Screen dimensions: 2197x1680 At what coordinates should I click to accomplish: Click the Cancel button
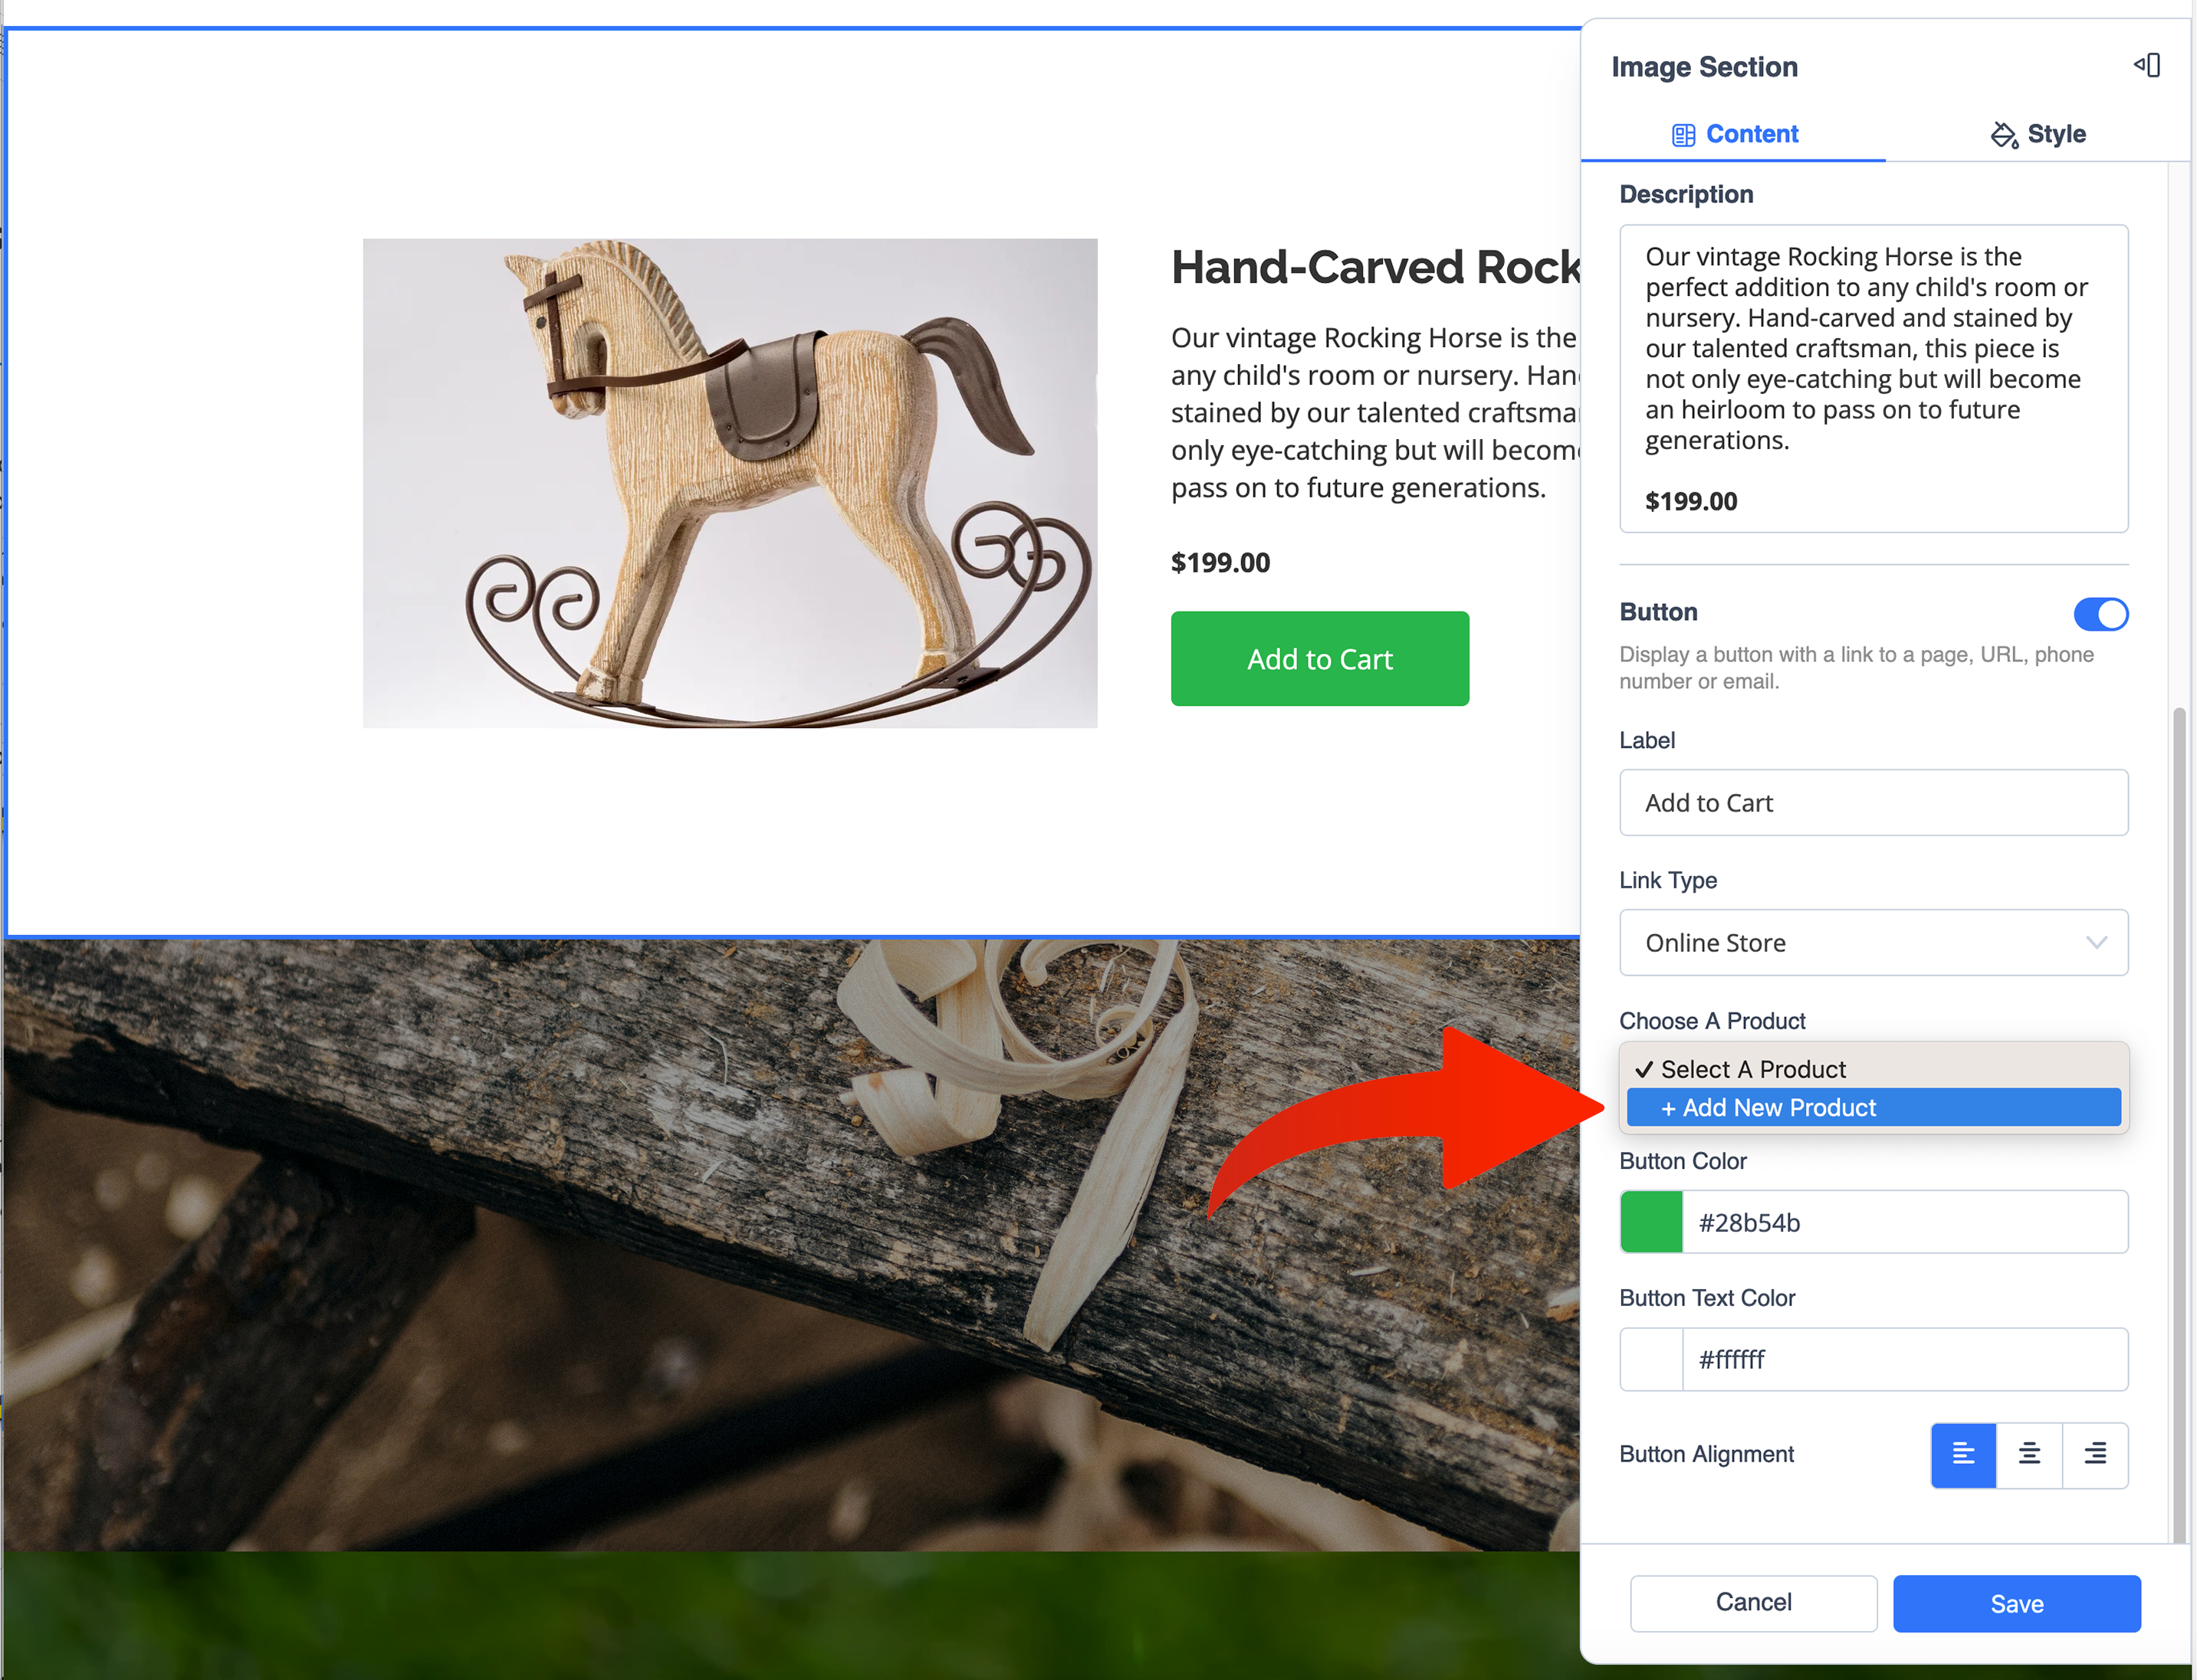pos(1753,1603)
